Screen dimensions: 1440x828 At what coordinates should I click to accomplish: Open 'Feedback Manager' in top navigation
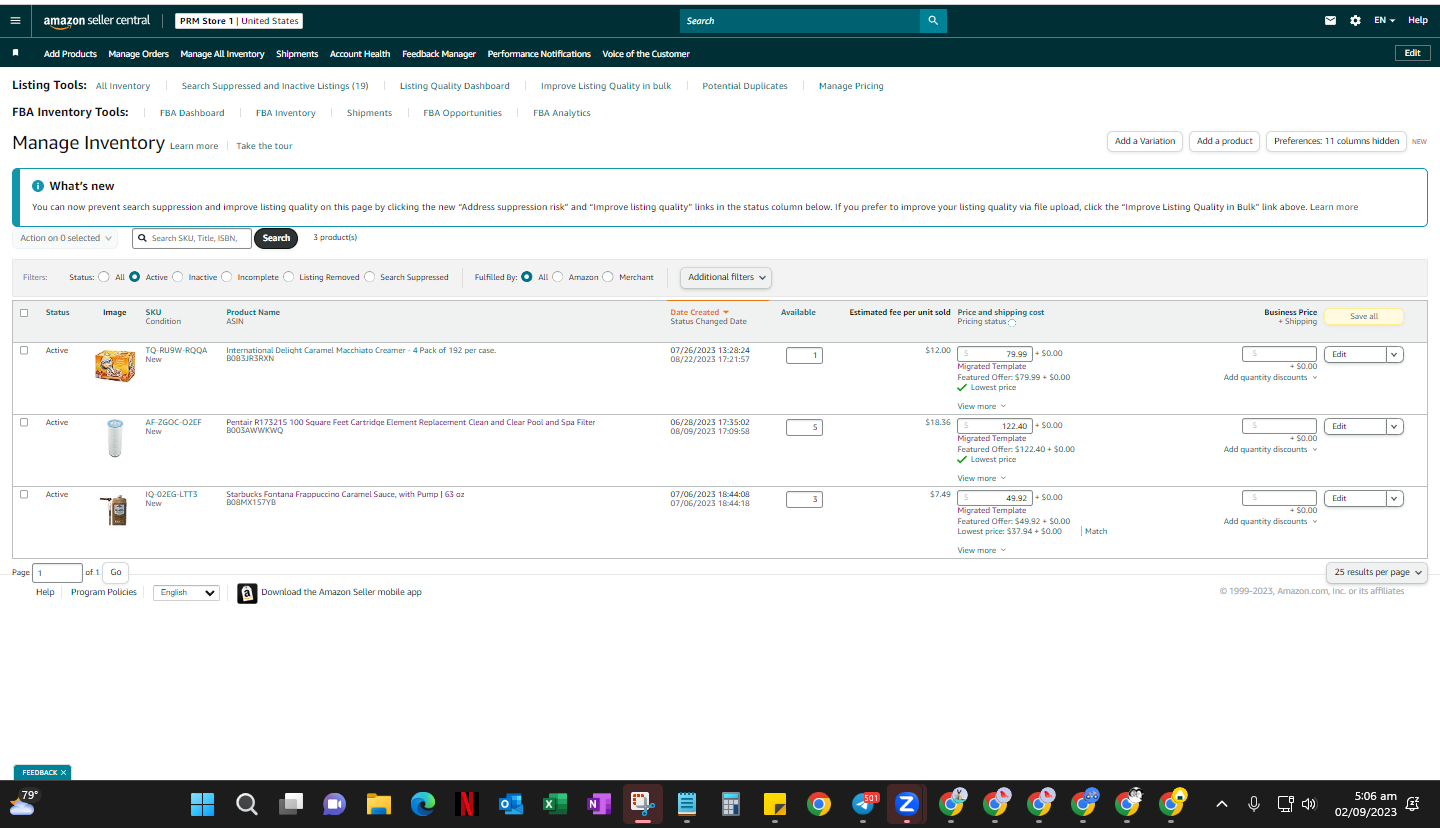(439, 54)
